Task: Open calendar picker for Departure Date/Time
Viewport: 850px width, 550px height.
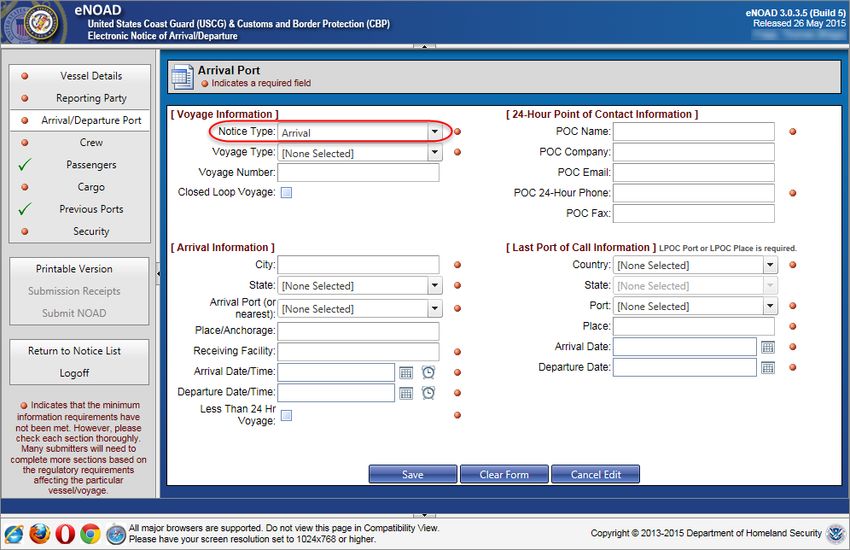Action: pos(406,393)
